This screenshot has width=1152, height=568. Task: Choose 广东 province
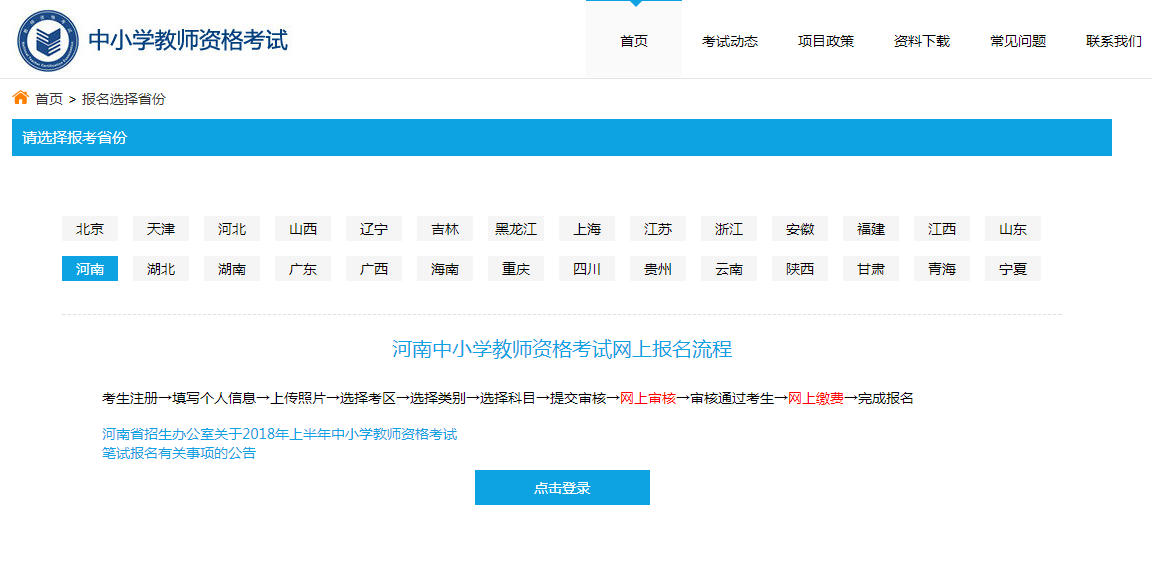click(x=303, y=268)
